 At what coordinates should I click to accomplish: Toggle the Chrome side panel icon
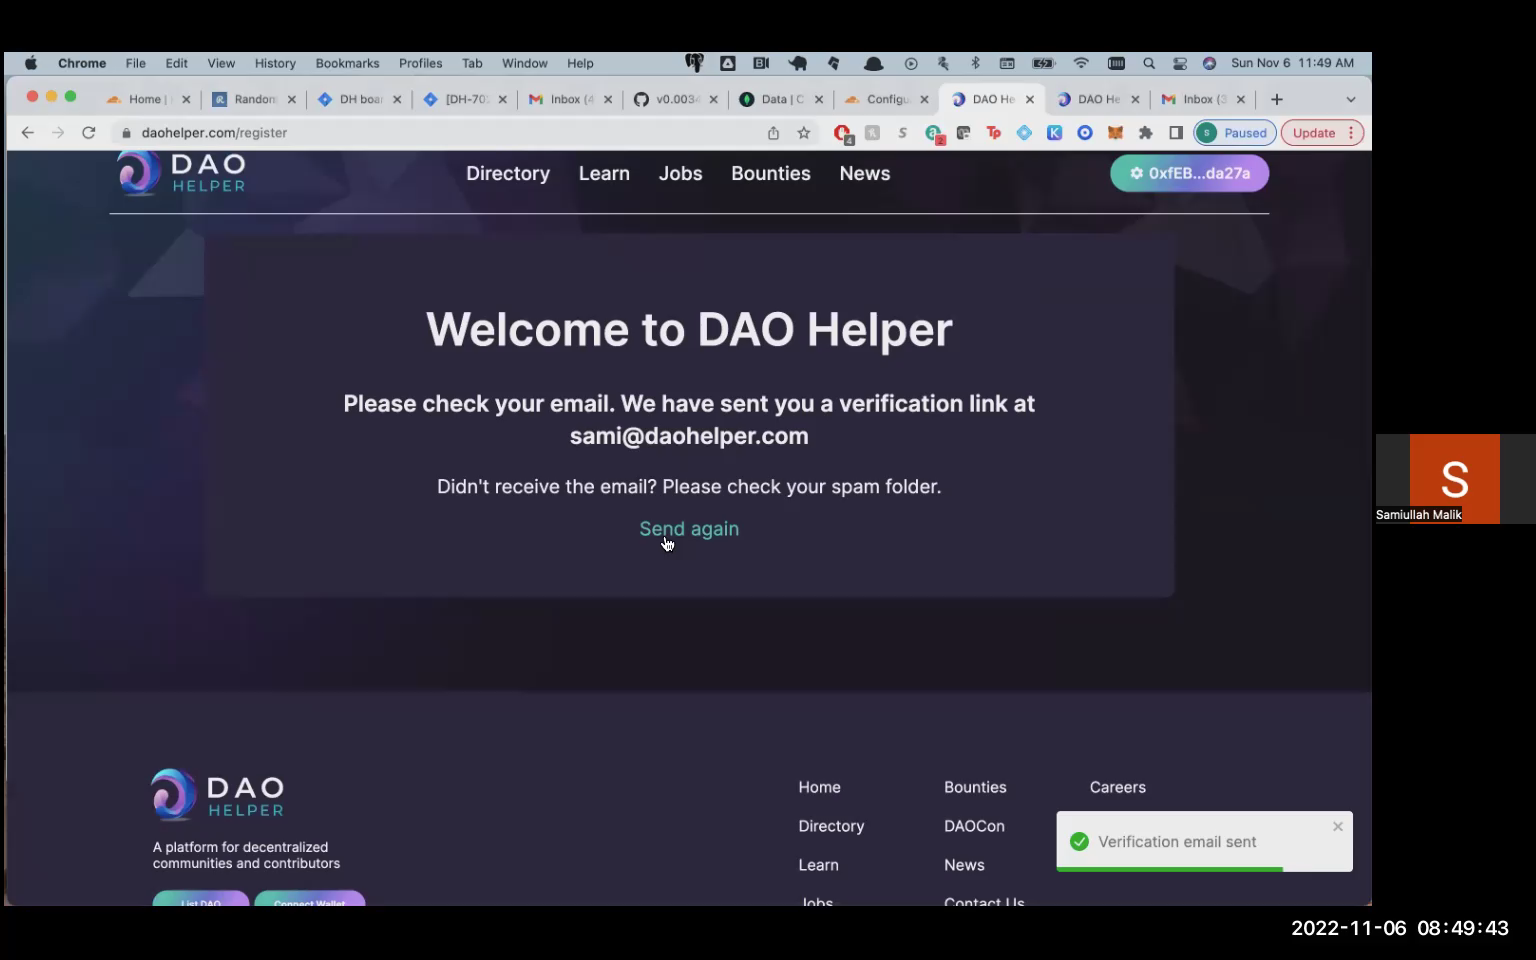(1176, 133)
